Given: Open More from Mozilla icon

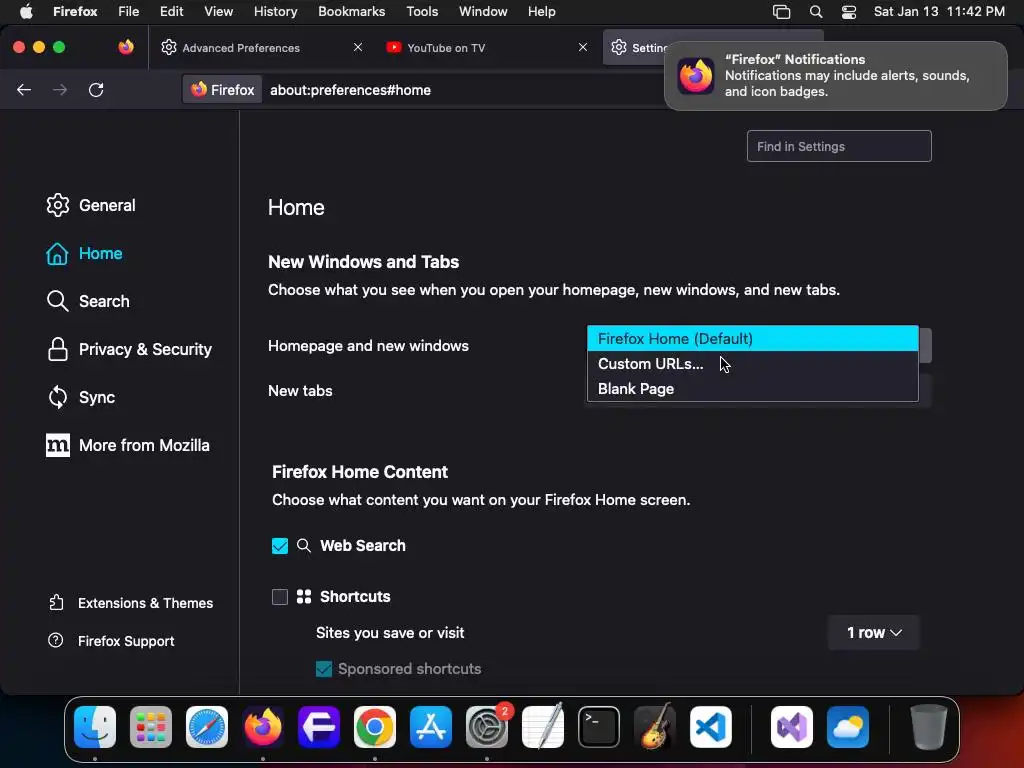Looking at the screenshot, I should click(x=57, y=445).
